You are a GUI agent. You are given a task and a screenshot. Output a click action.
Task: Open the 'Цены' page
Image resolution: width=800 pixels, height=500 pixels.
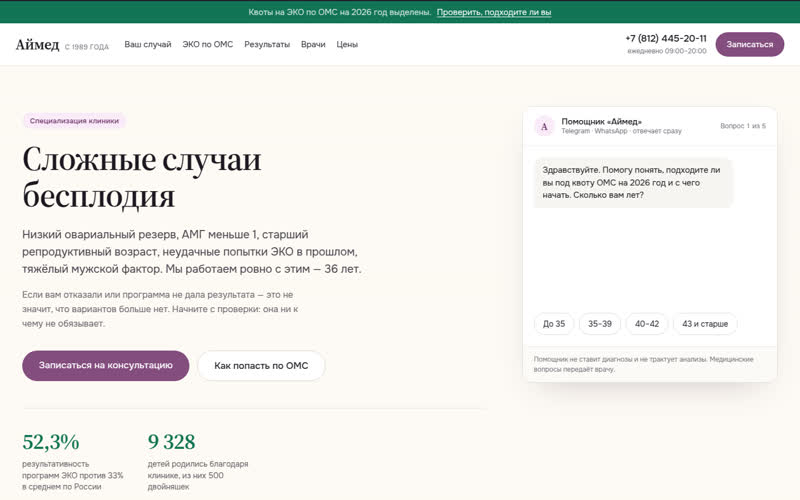tap(347, 44)
